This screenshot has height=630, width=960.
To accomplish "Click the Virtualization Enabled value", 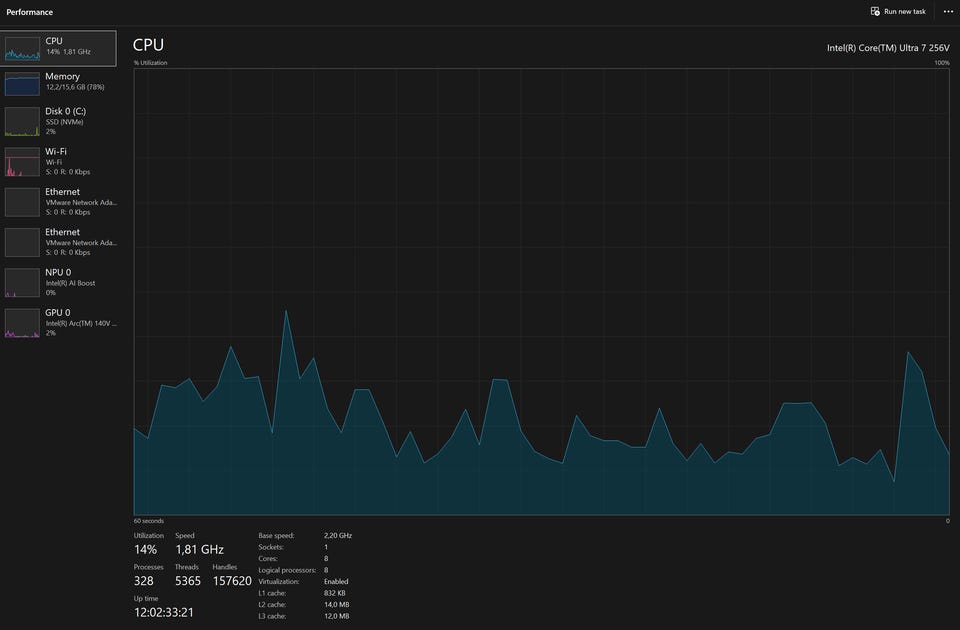I will [336, 582].
